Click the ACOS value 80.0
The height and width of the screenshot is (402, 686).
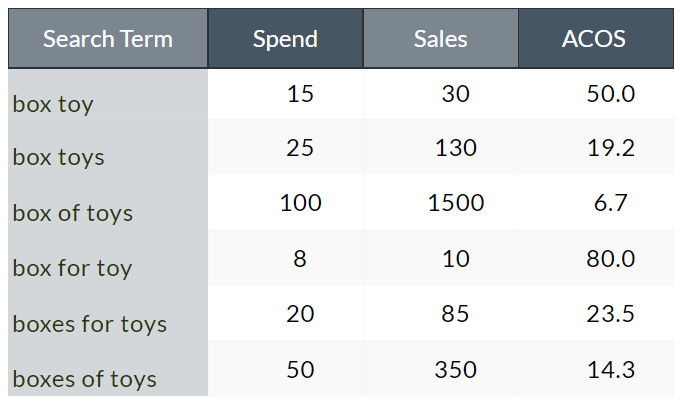point(610,259)
